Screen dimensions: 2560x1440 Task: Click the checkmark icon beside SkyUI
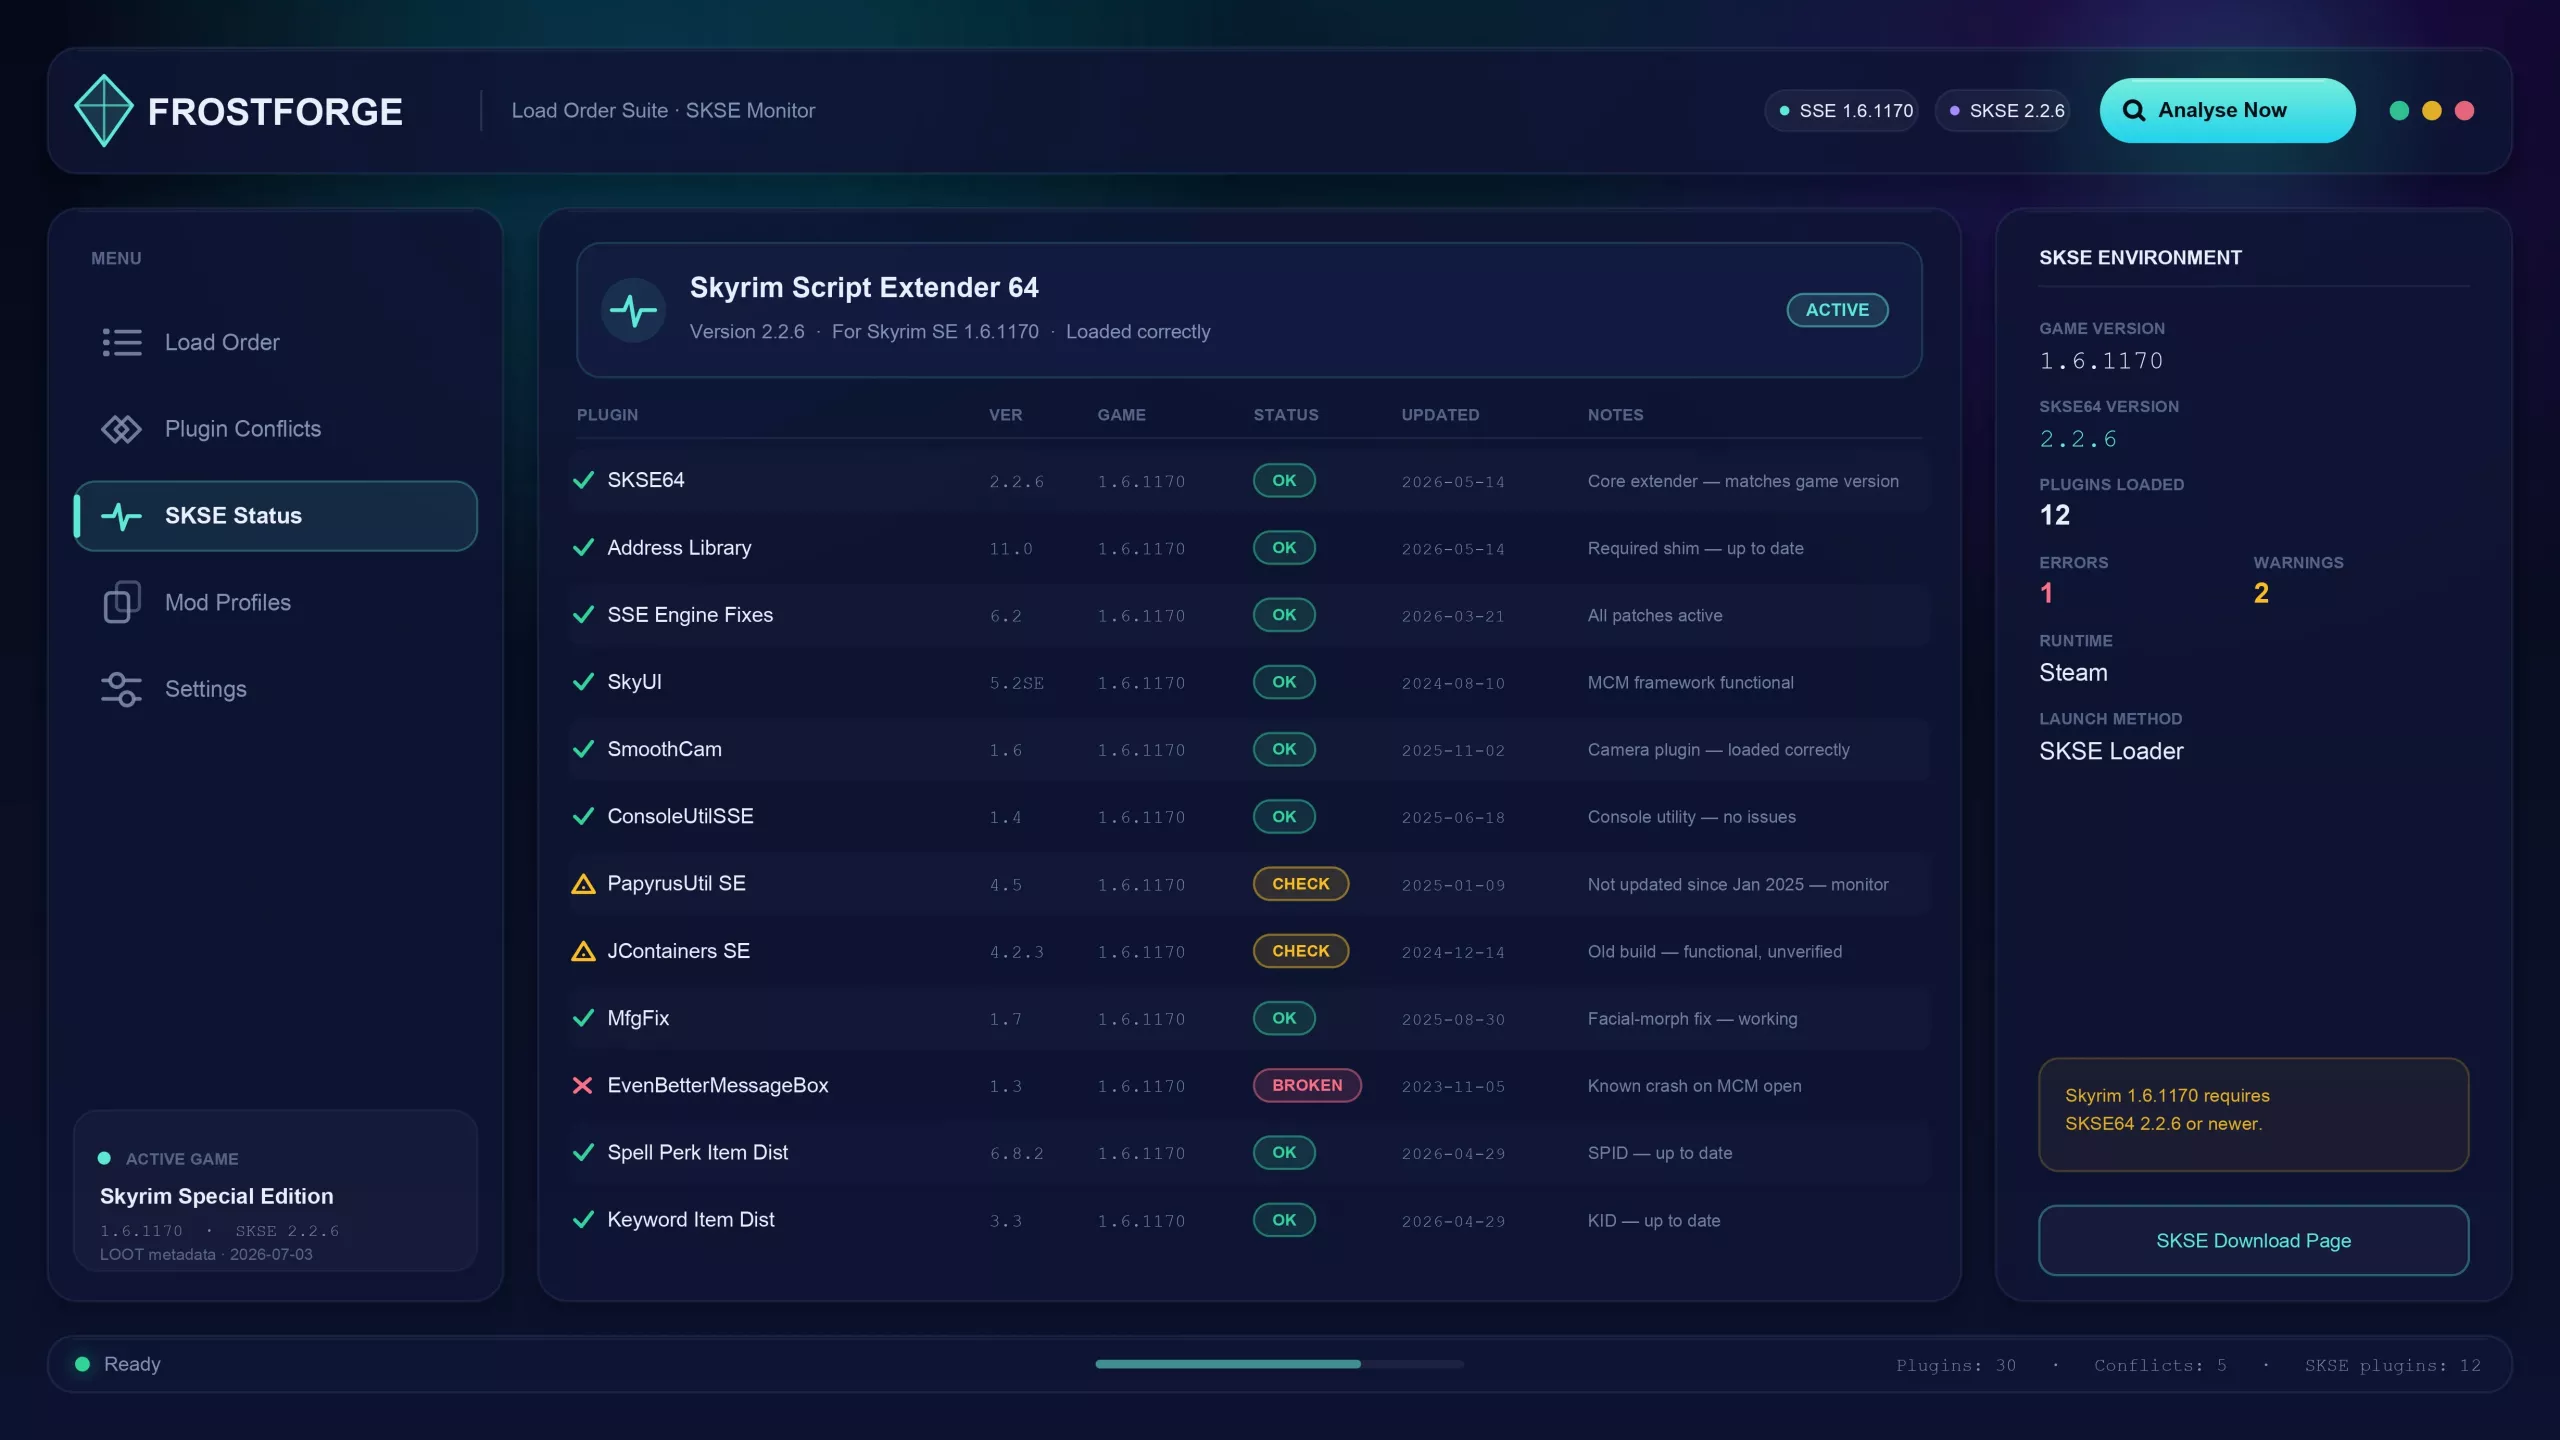point(583,682)
